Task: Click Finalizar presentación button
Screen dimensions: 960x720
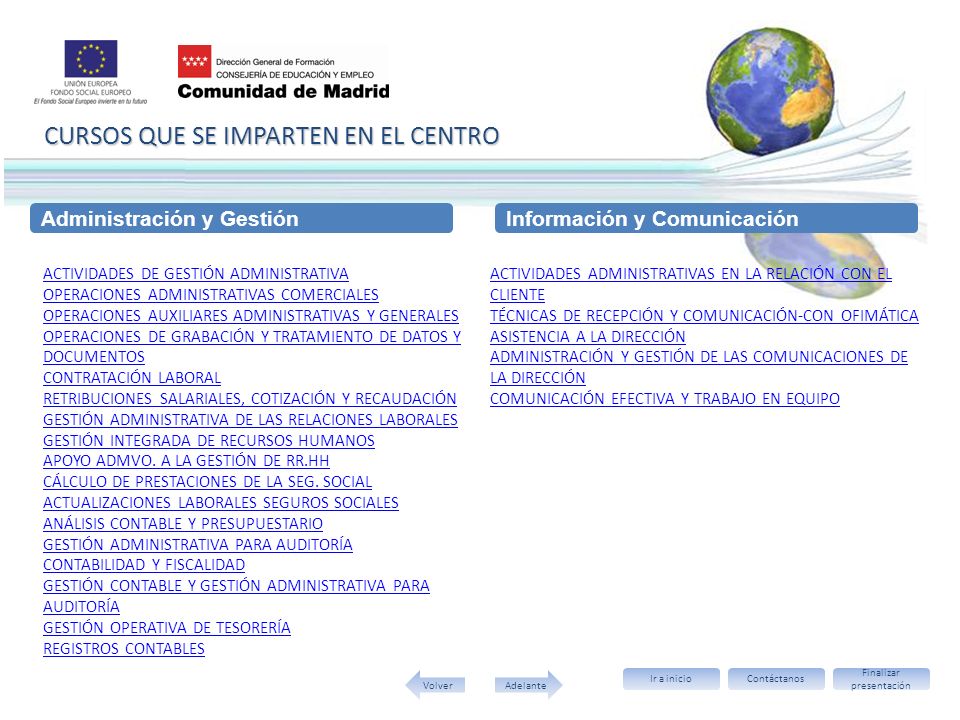Action: click(x=881, y=678)
